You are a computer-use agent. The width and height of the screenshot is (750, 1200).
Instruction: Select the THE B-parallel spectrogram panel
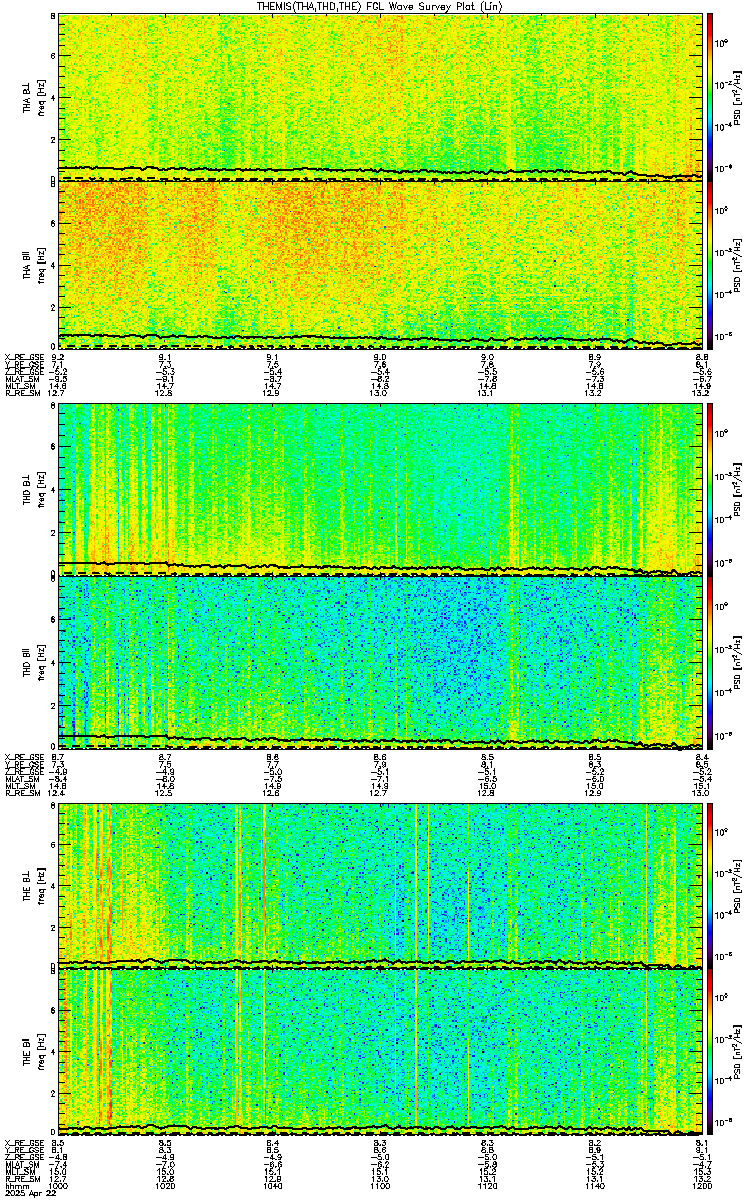click(x=378, y=1052)
